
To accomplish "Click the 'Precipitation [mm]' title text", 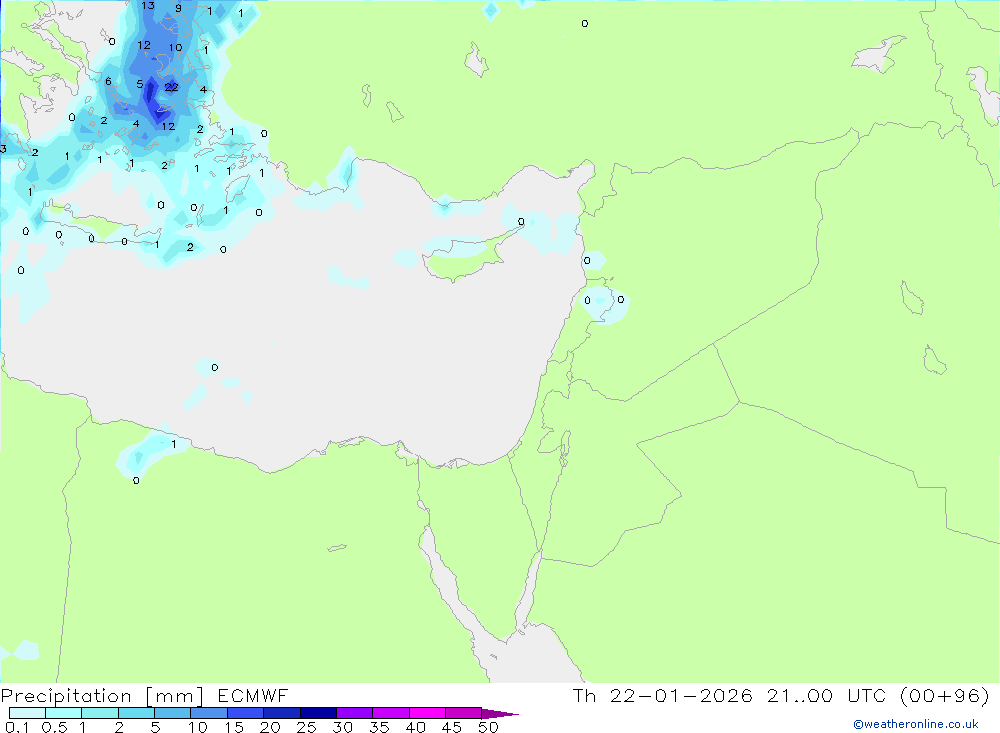I will coord(102,695).
